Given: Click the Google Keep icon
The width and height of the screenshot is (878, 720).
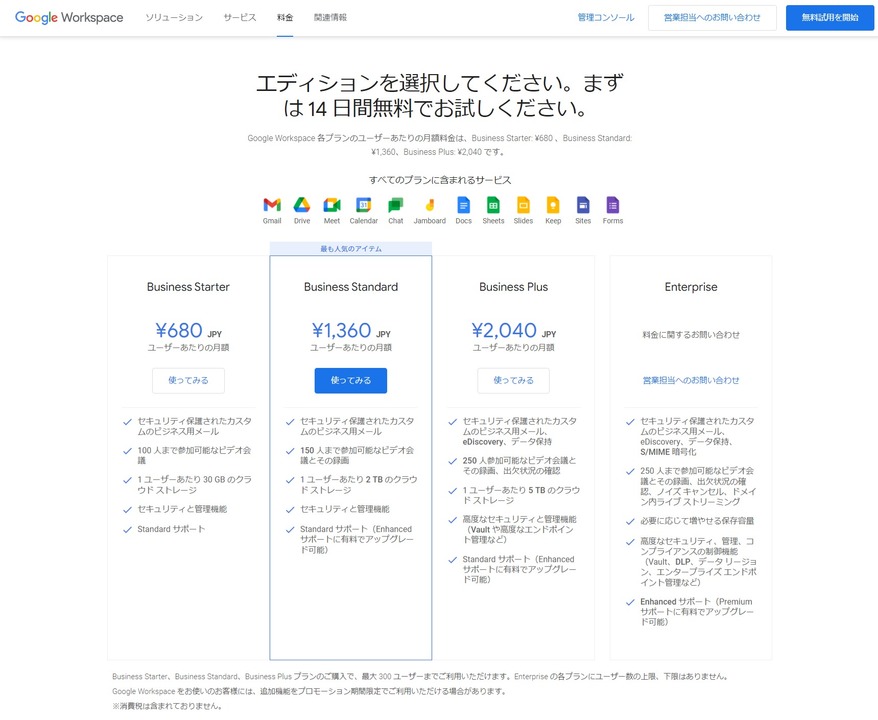Looking at the screenshot, I should point(553,205).
